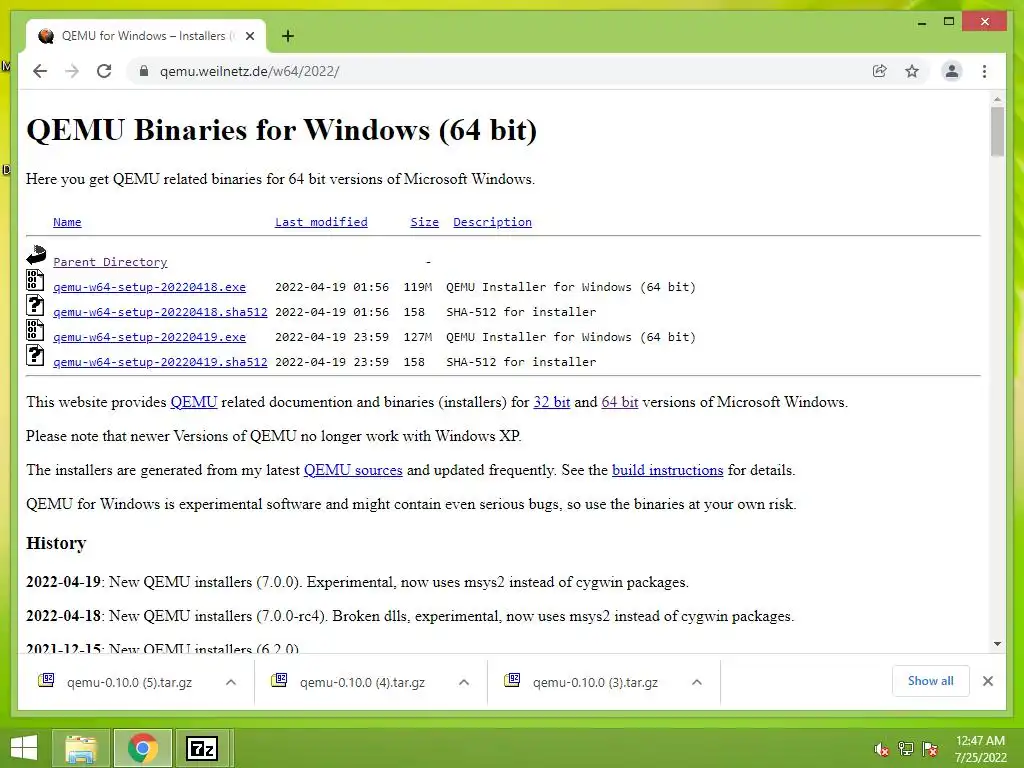Image resolution: width=1024 pixels, height=768 pixels.
Task: Click the 127M size value
Action: (418, 337)
